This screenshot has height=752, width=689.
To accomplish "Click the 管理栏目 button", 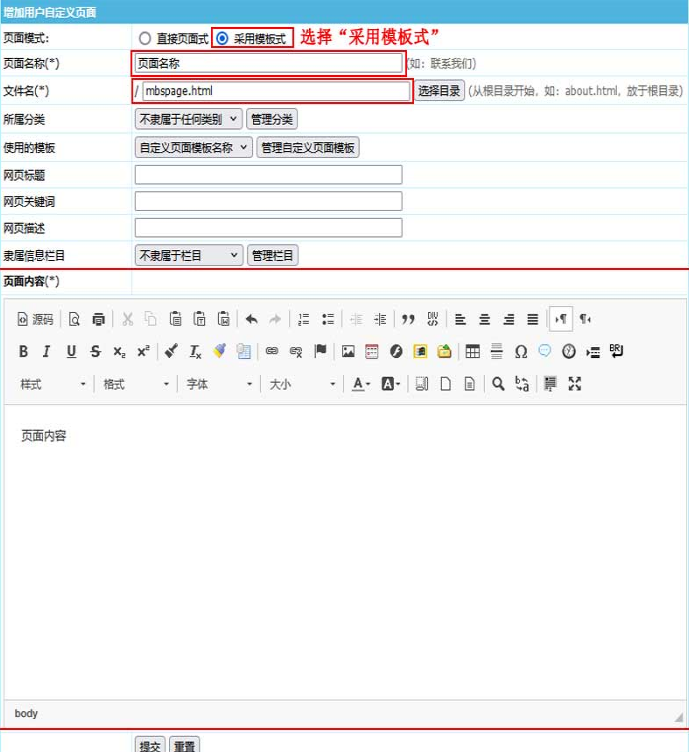I will pyautogui.click(x=272, y=255).
